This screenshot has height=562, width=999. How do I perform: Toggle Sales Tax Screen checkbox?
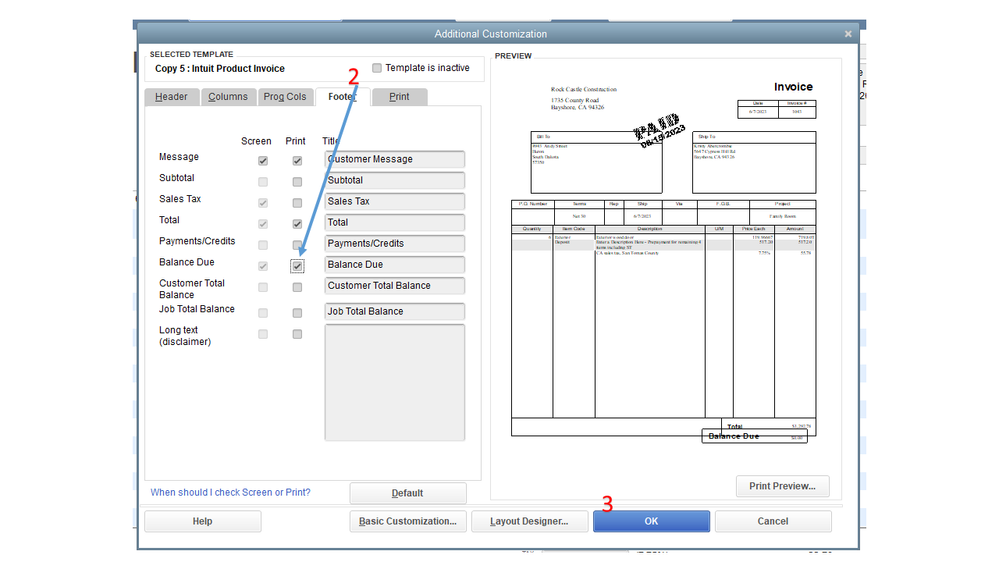[x=262, y=203]
